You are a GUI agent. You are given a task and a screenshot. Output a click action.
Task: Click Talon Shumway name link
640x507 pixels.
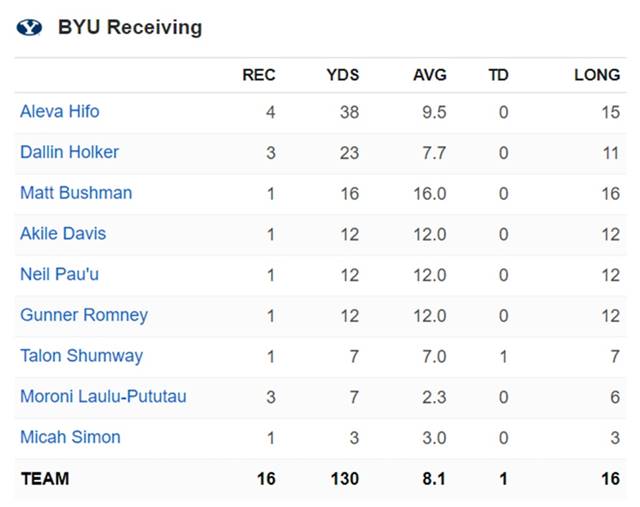click(x=81, y=356)
